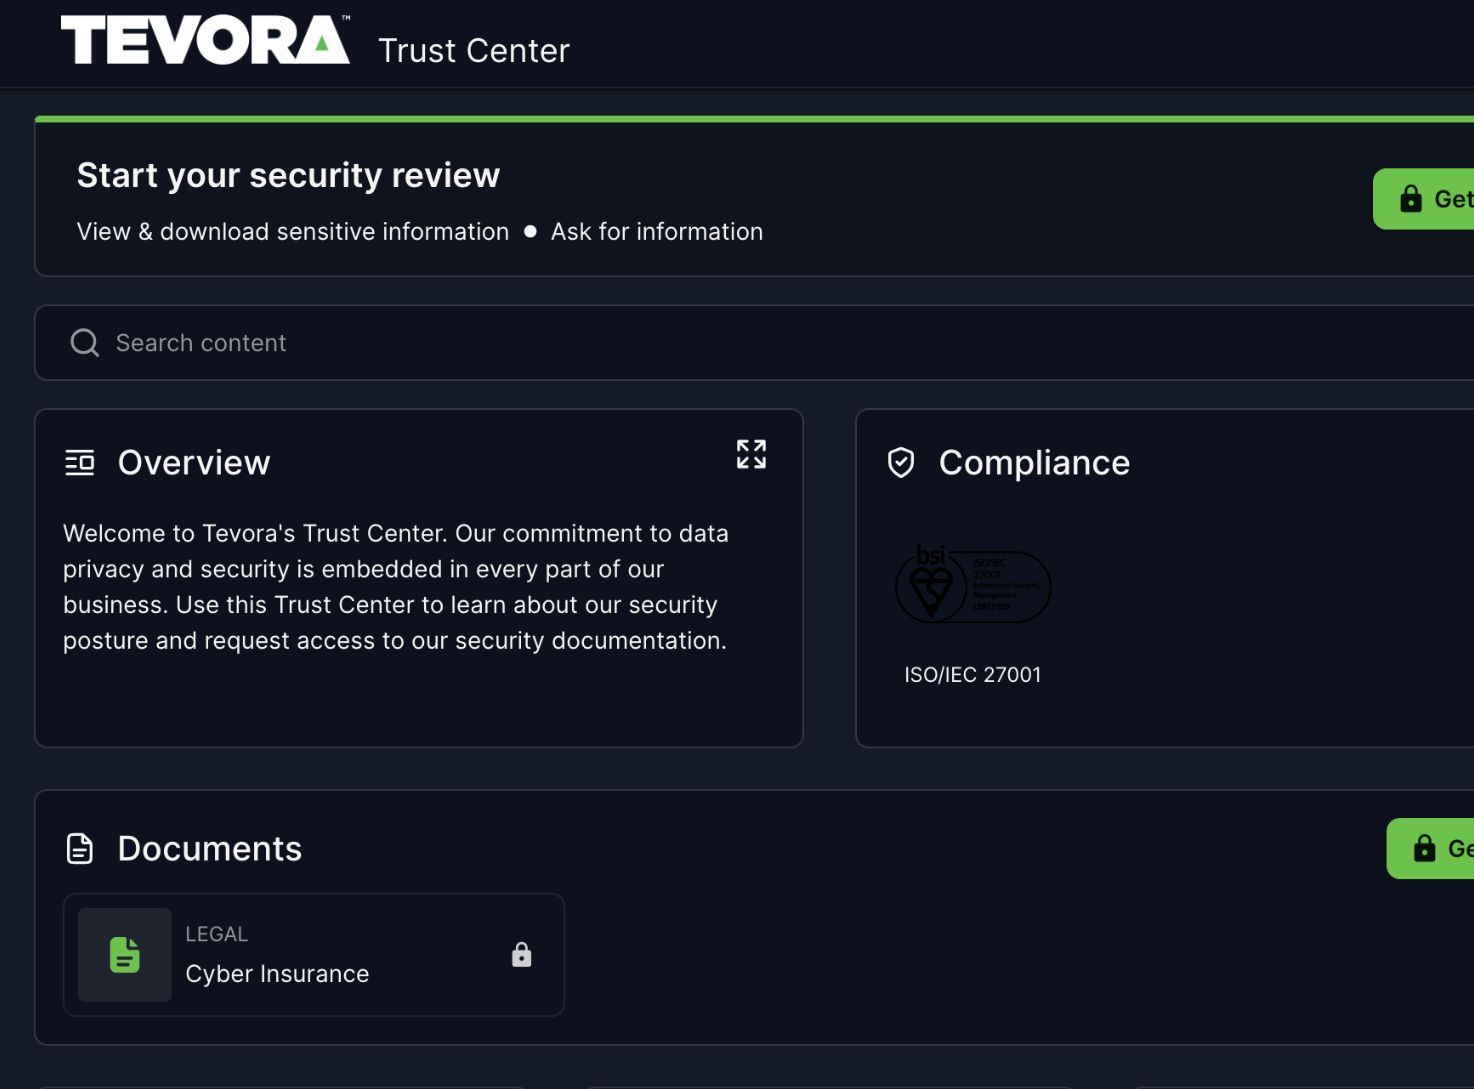Click the Tevora logo
This screenshot has width=1474, height=1089.
coord(205,40)
